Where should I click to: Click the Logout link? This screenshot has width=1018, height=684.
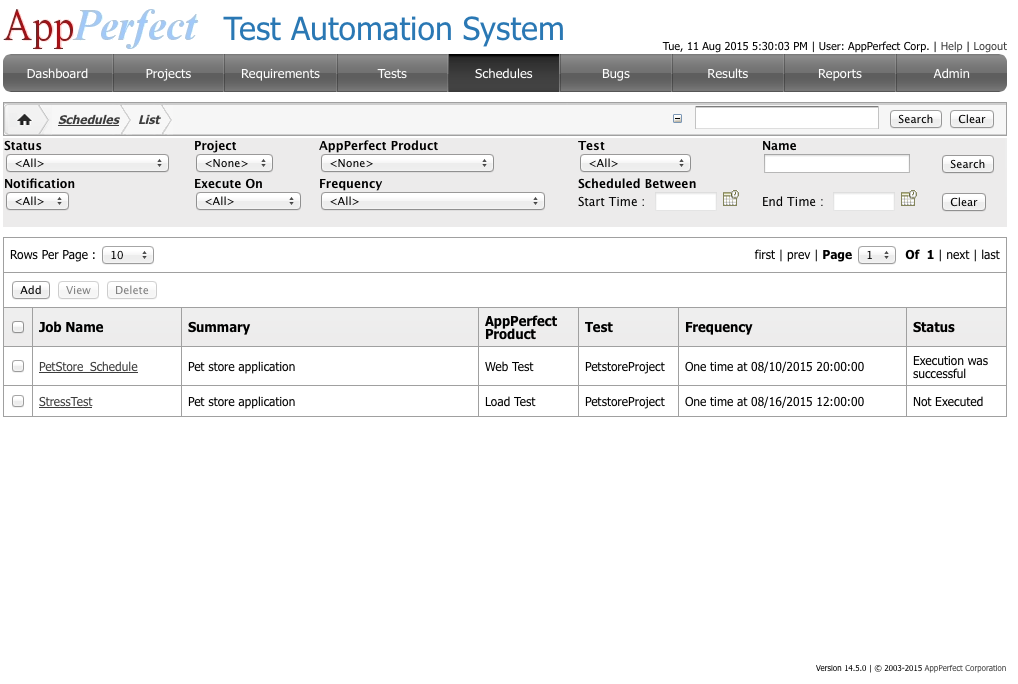(989, 46)
